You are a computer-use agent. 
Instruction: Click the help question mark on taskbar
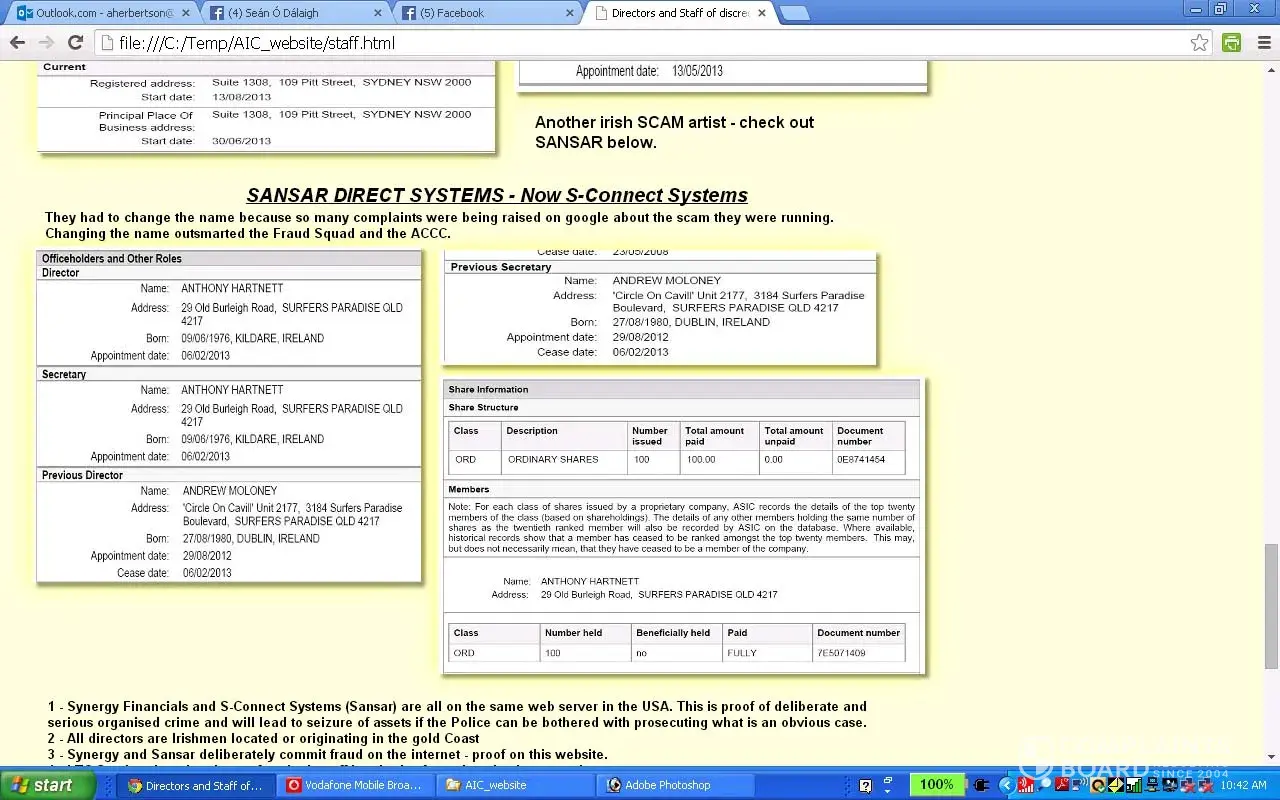click(865, 786)
